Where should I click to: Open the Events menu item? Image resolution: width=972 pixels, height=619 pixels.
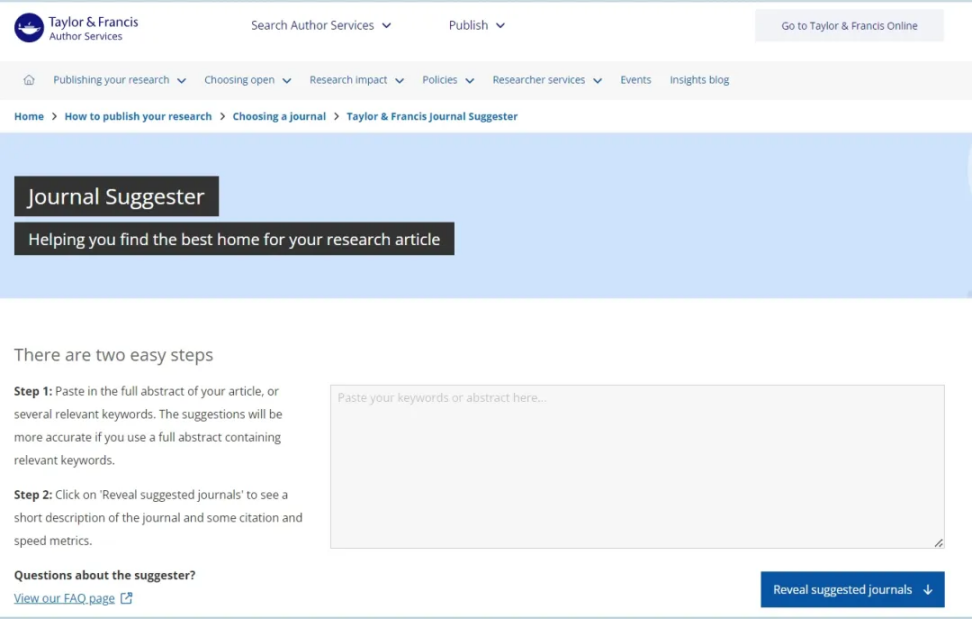click(635, 80)
